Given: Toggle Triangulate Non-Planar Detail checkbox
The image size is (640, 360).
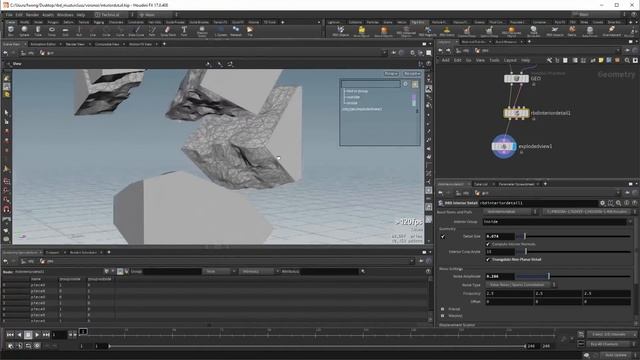Looking at the screenshot, I should 488,260.
